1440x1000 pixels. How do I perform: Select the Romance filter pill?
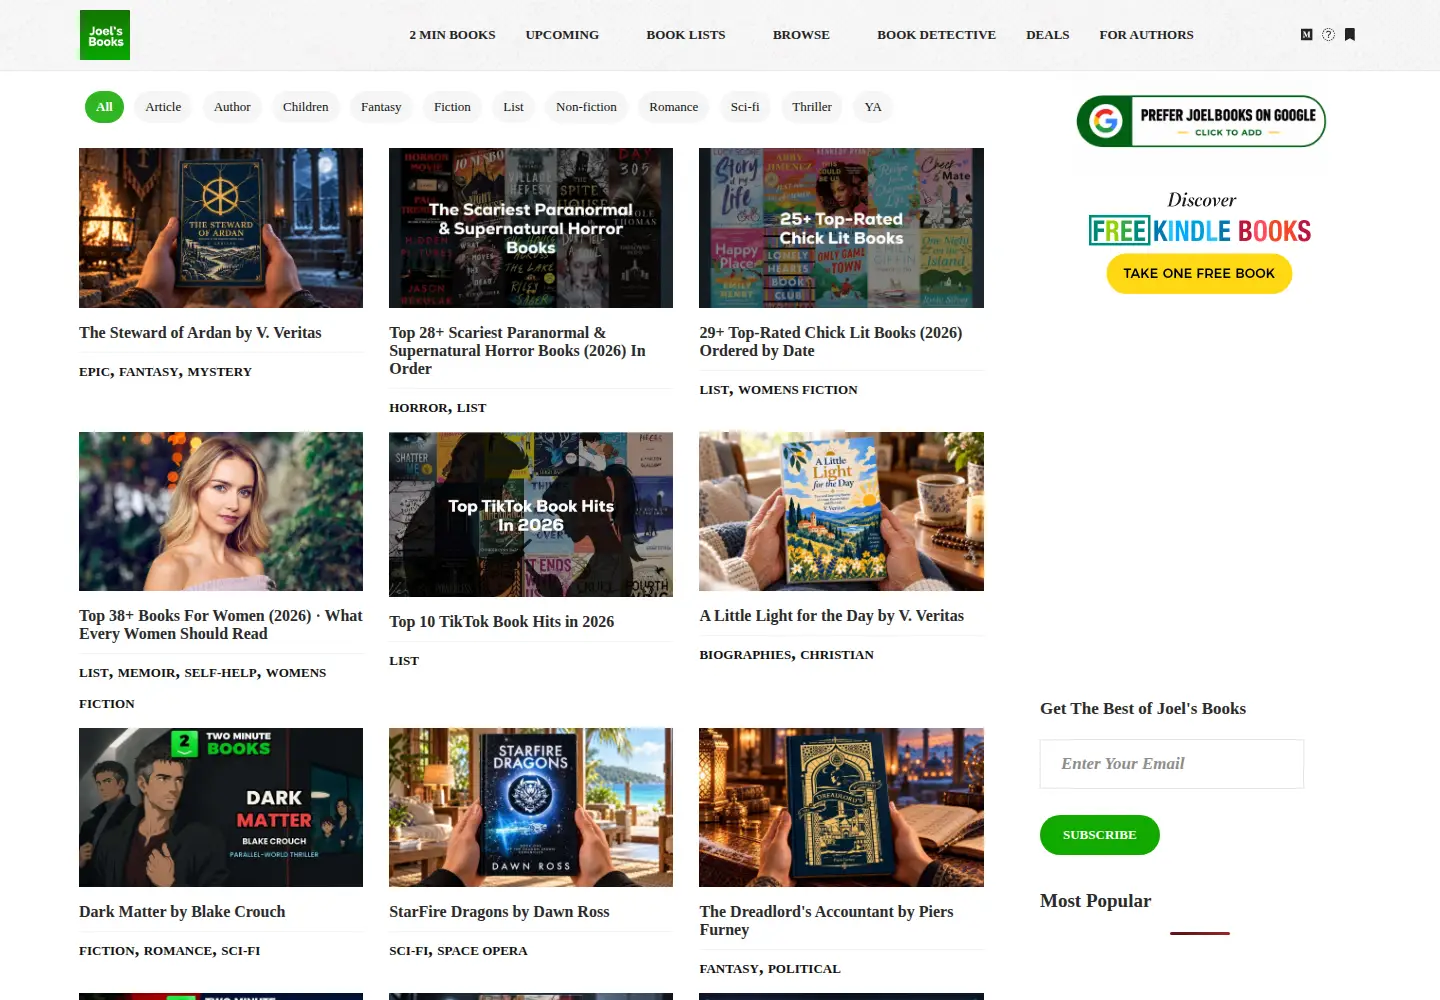pos(674,107)
